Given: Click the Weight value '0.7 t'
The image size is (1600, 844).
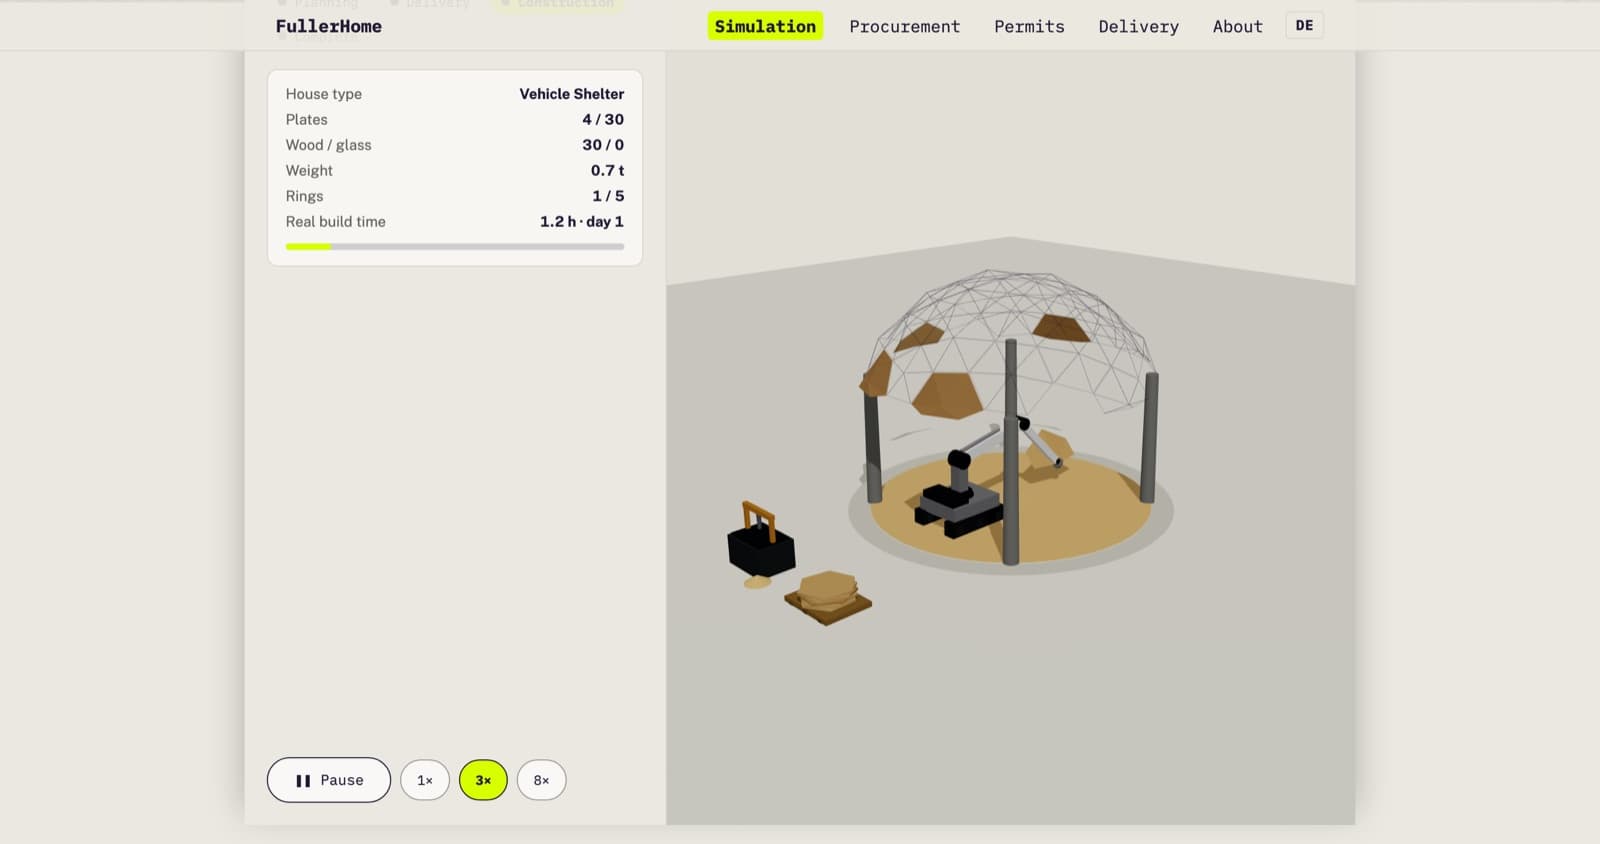Looking at the screenshot, I should tap(607, 171).
